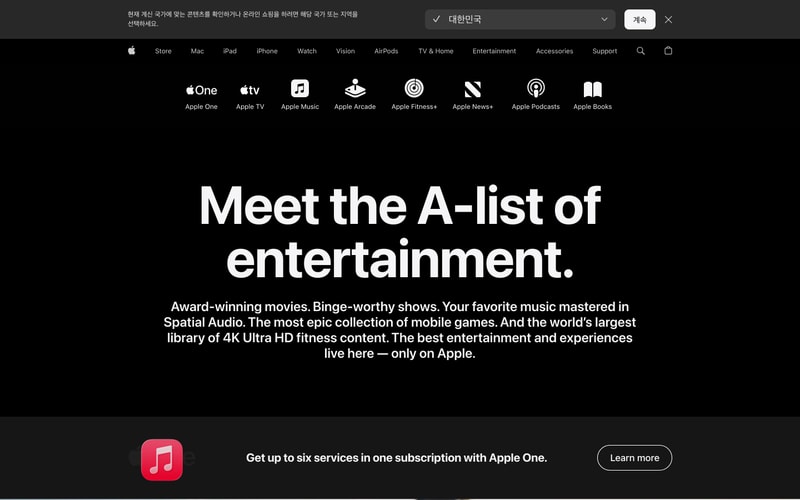Open the search magnifier icon
The height and width of the screenshot is (500, 800).
click(641, 51)
